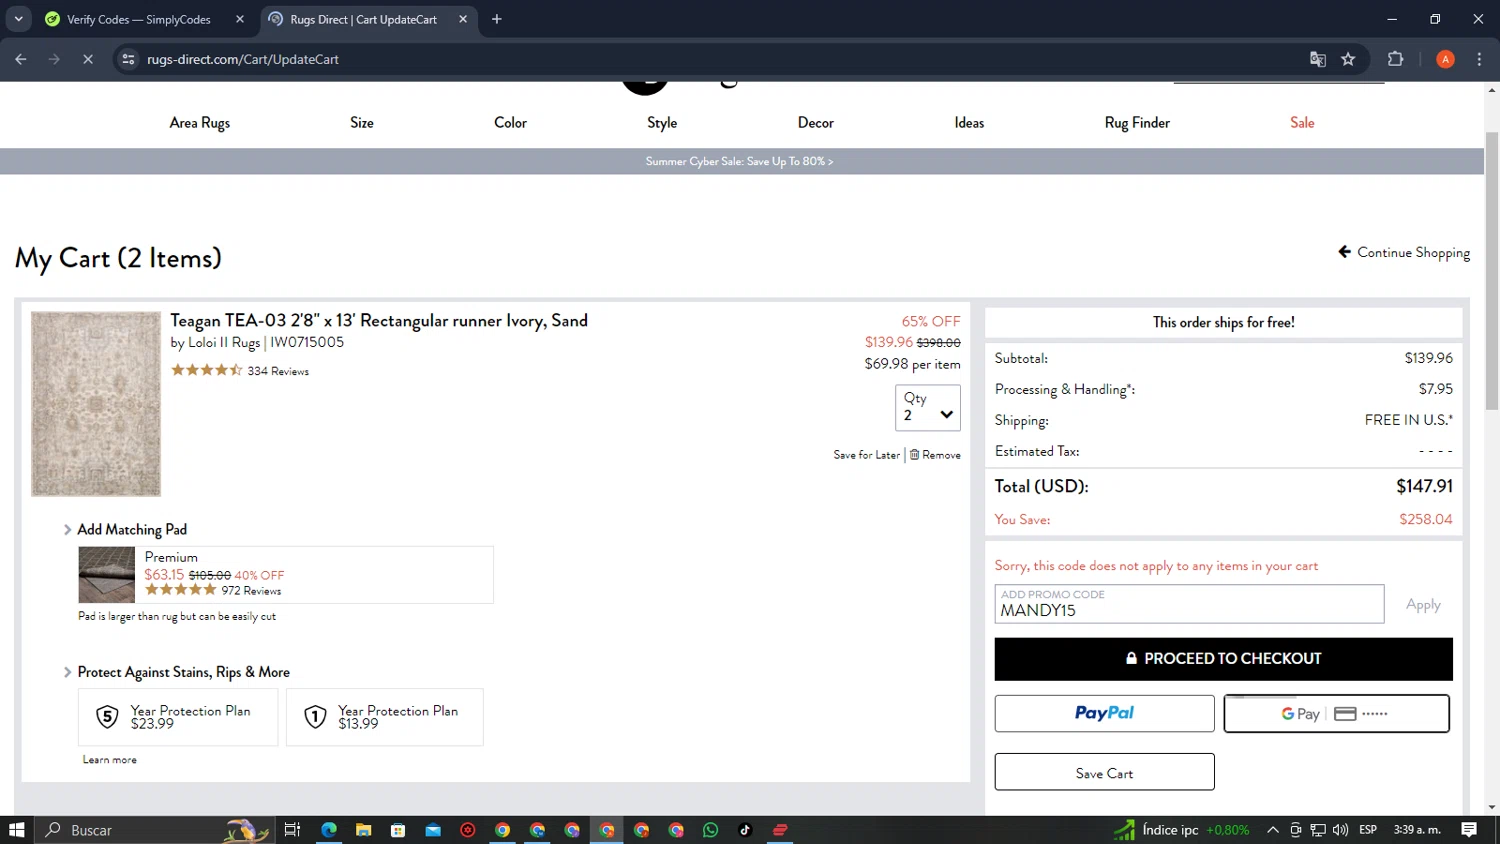Open a new browser tab

(x=497, y=19)
